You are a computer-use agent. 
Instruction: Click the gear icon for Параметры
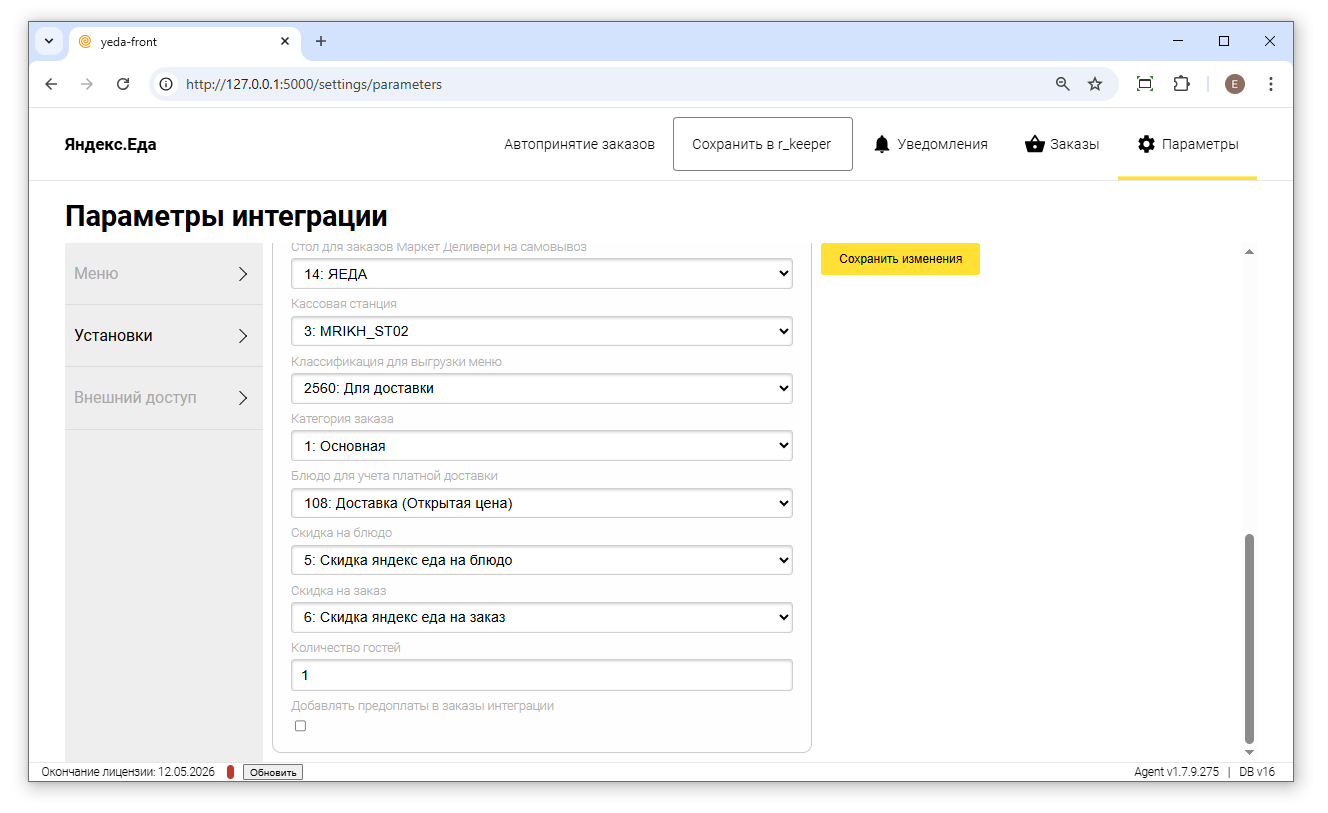pyautogui.click(x=1146, y=144)
